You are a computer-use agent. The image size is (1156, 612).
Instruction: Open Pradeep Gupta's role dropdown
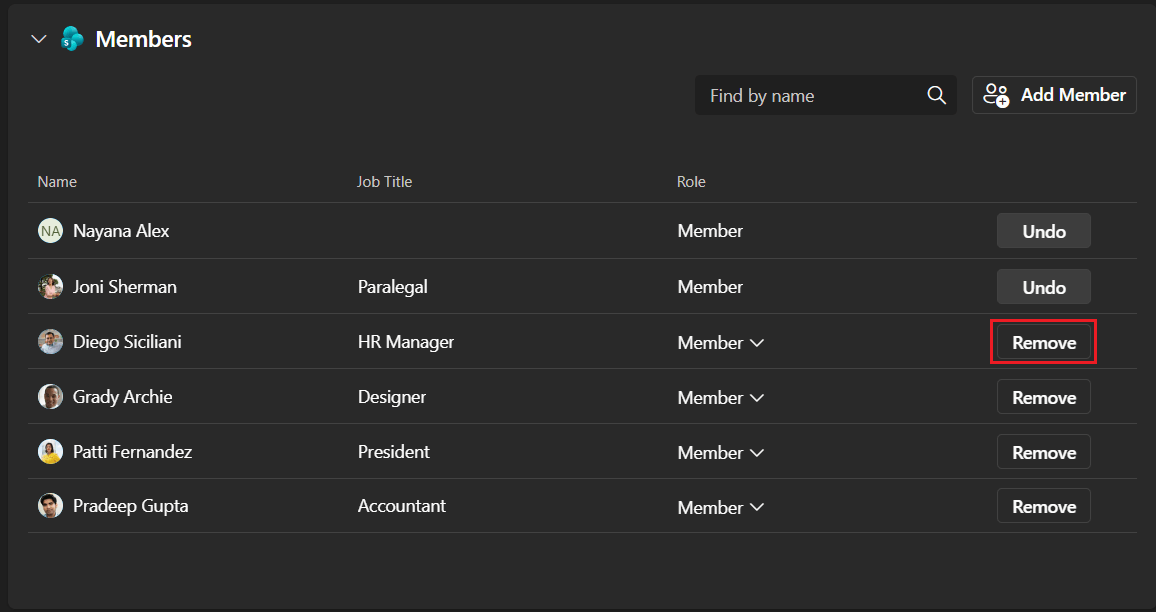pos(720,507)
